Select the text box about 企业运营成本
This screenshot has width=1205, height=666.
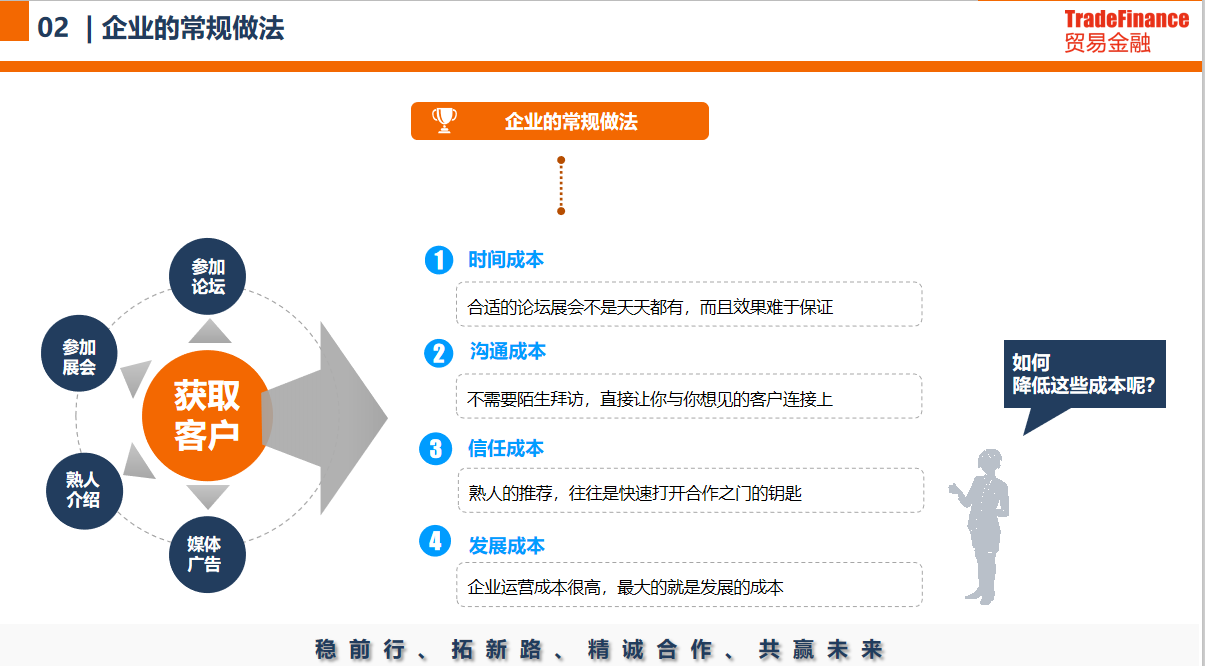690,586
